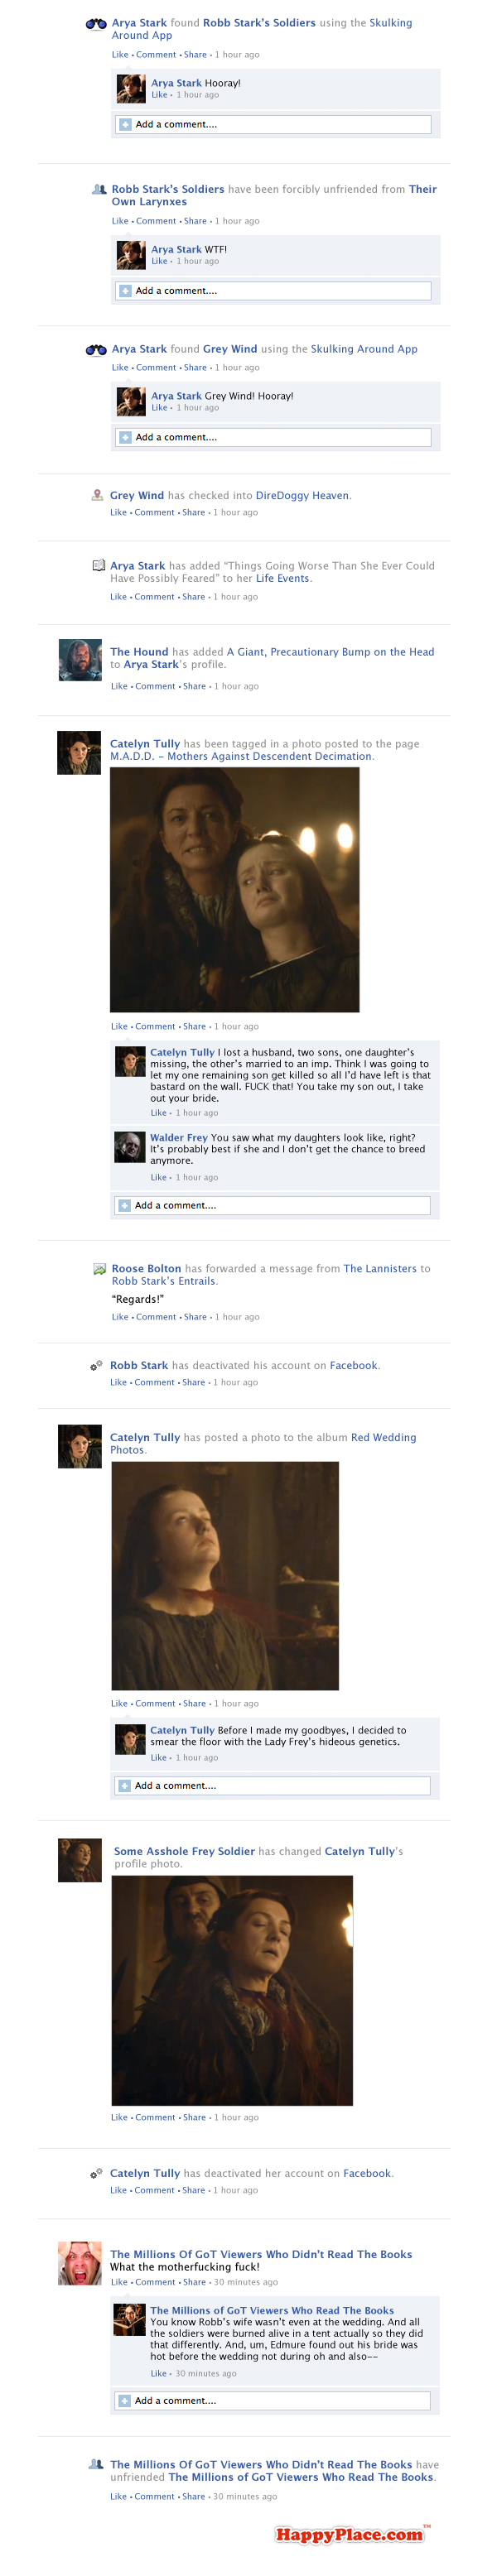The height and width of the screenshot is (2576, 497).
Task: Click the HappyPlace.com logo
Action: (350, 2533)
